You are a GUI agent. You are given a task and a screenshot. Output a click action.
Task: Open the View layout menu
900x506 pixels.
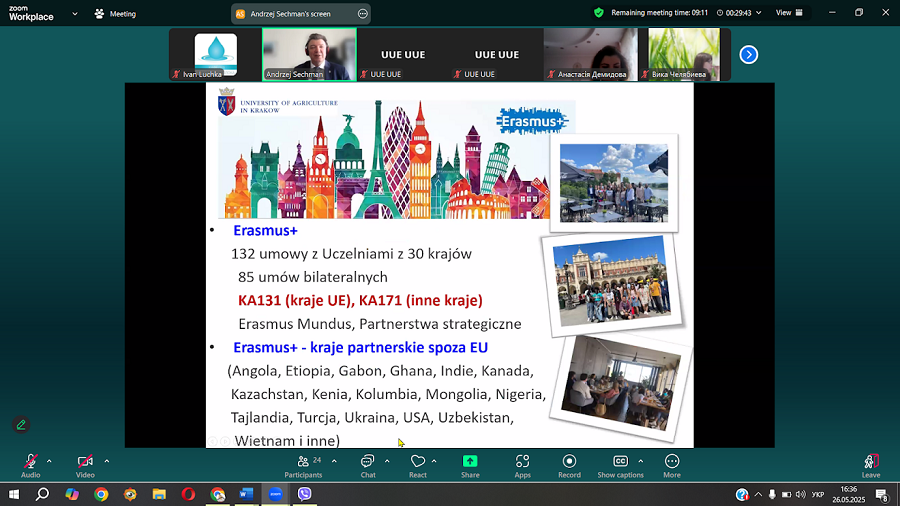[790, 13]
